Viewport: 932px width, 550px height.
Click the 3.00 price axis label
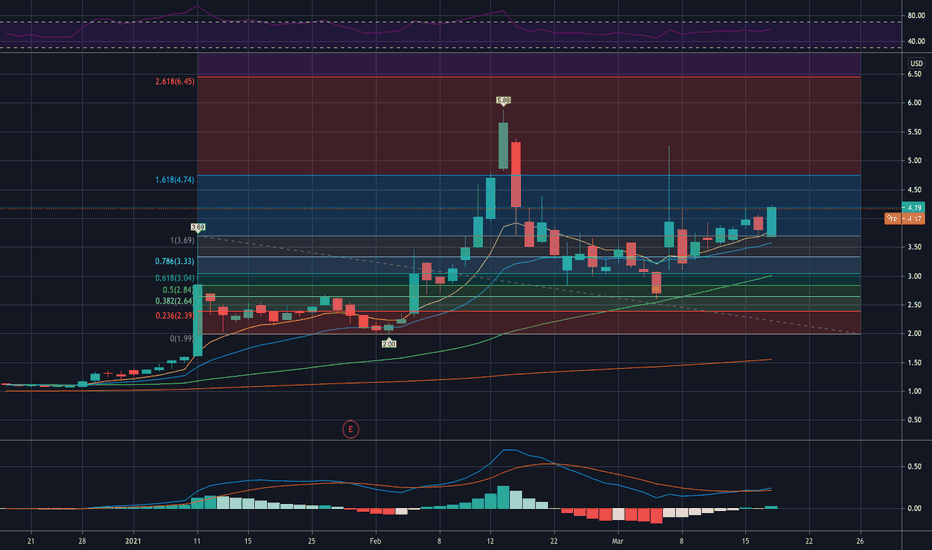(914, 276)
